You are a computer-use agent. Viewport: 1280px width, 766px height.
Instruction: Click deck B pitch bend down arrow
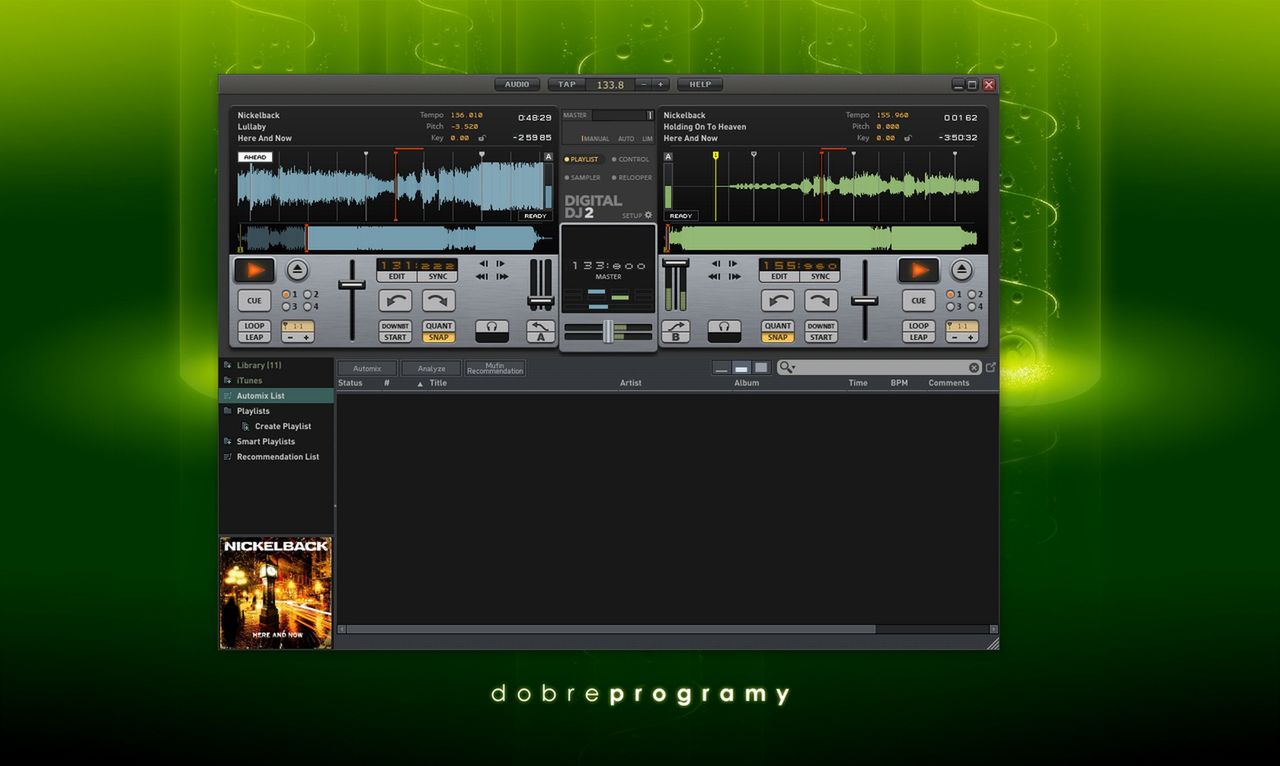(777, 301)
